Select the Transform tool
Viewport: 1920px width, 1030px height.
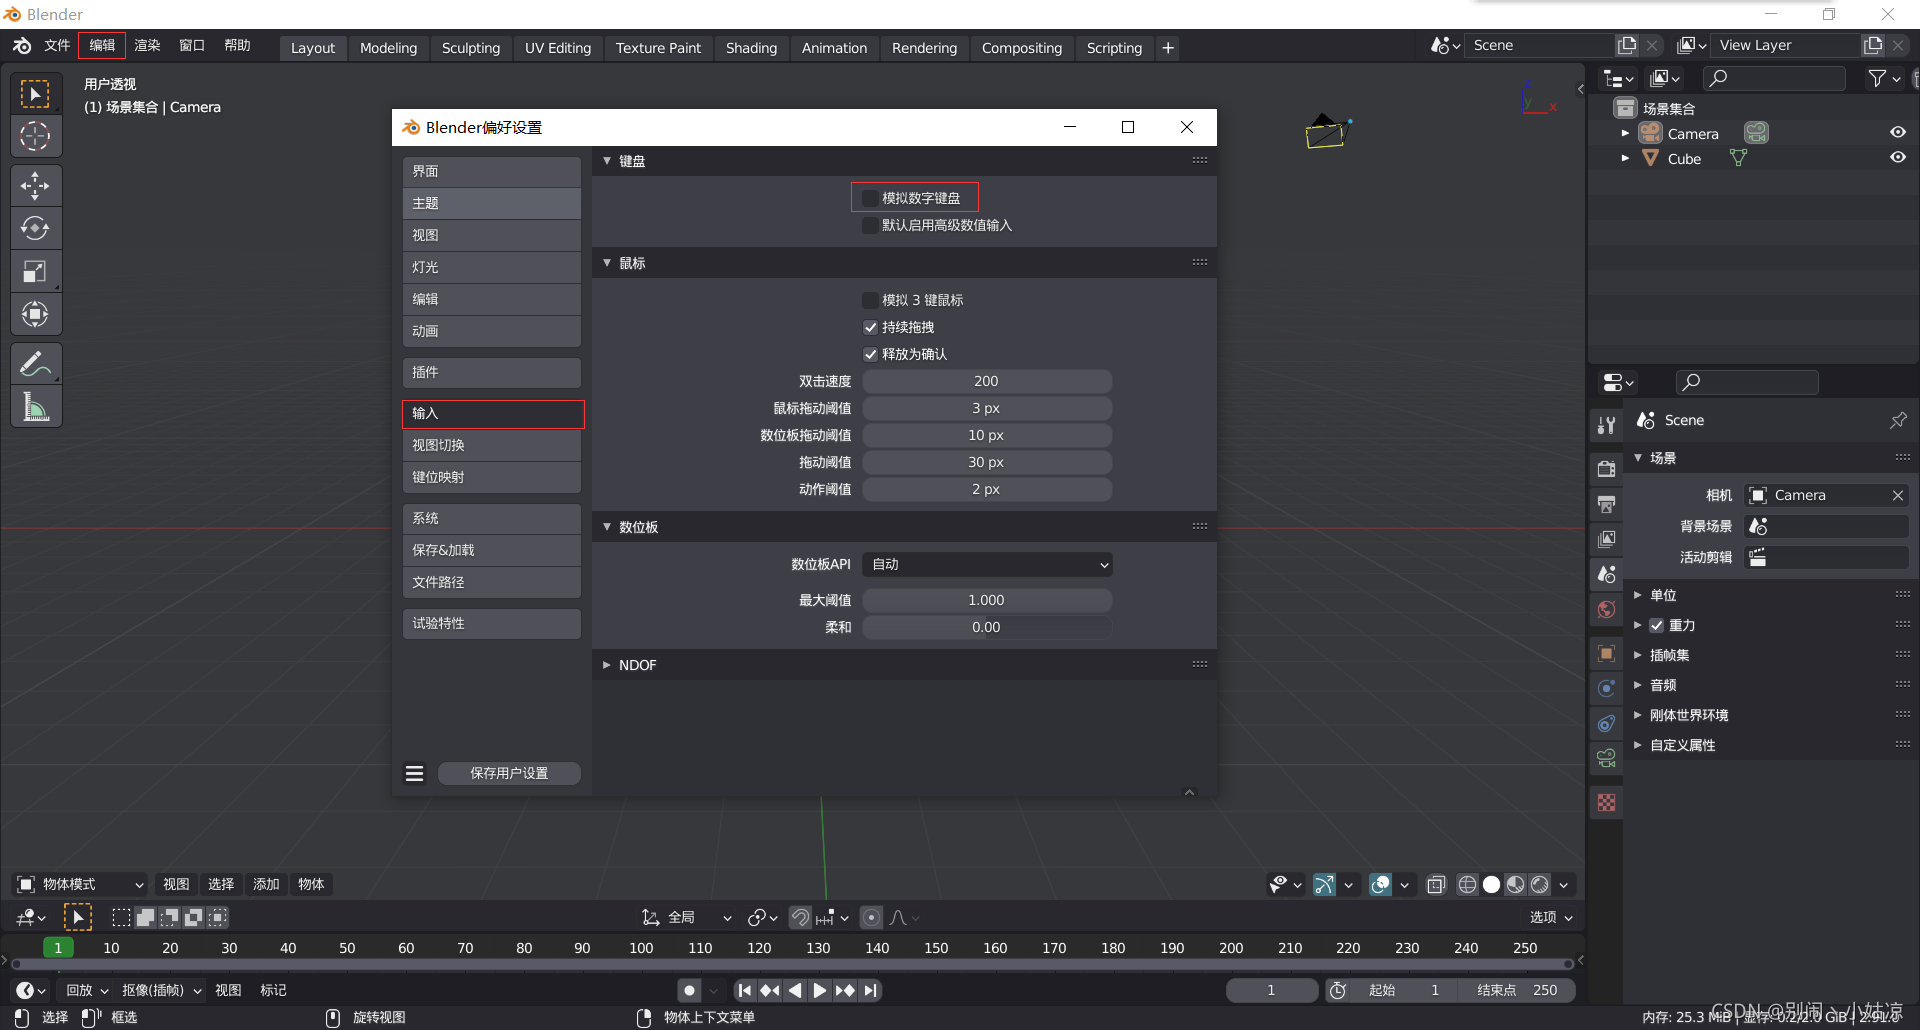(36, 314)
